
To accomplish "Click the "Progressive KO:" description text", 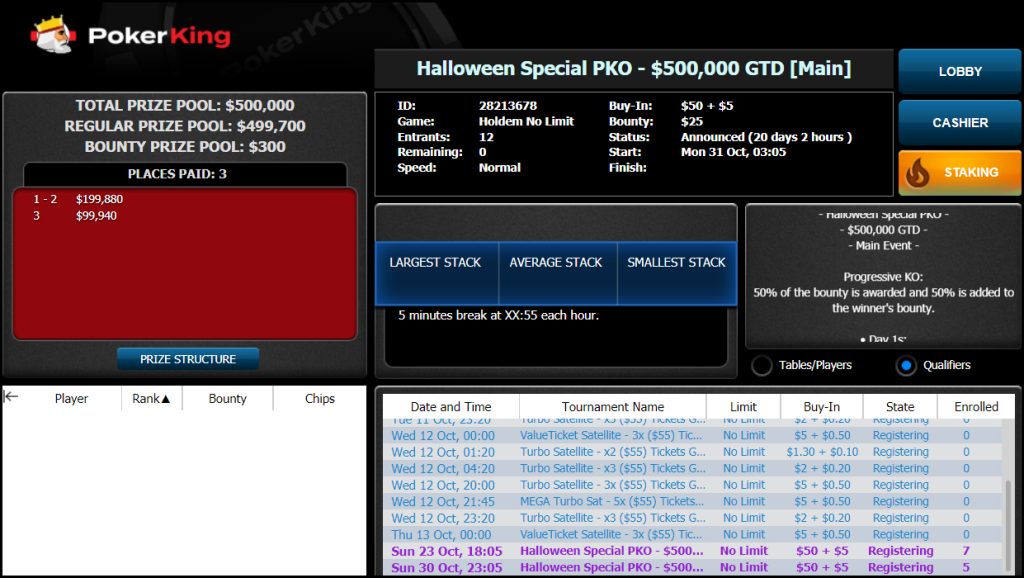I will point(883,277).
